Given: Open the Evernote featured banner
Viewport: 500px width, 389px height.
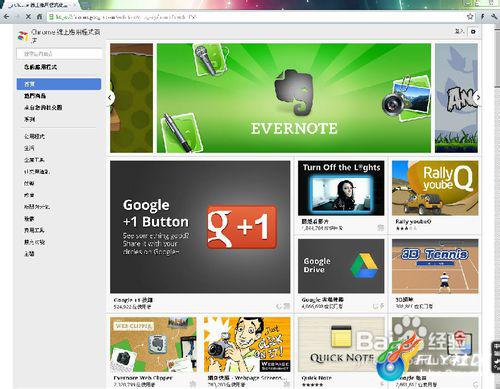Looking at the screenshot, I should 294,98.
